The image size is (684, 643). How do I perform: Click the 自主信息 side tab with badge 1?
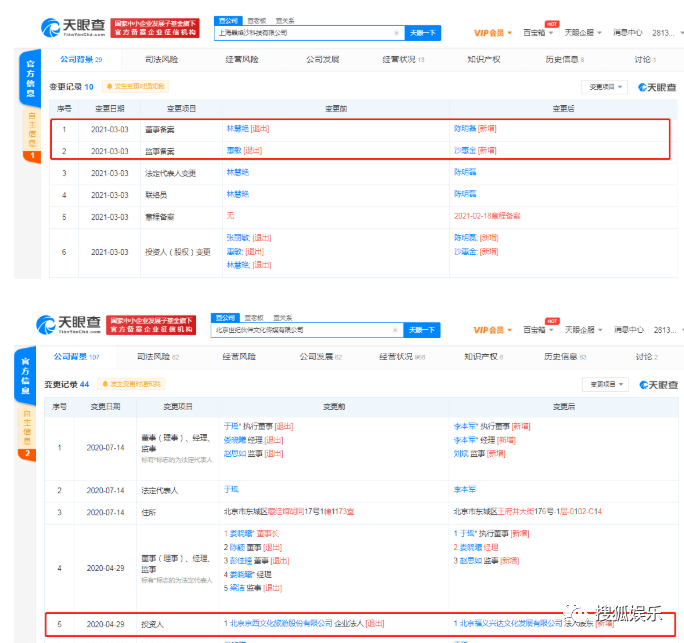pos(32,135)
